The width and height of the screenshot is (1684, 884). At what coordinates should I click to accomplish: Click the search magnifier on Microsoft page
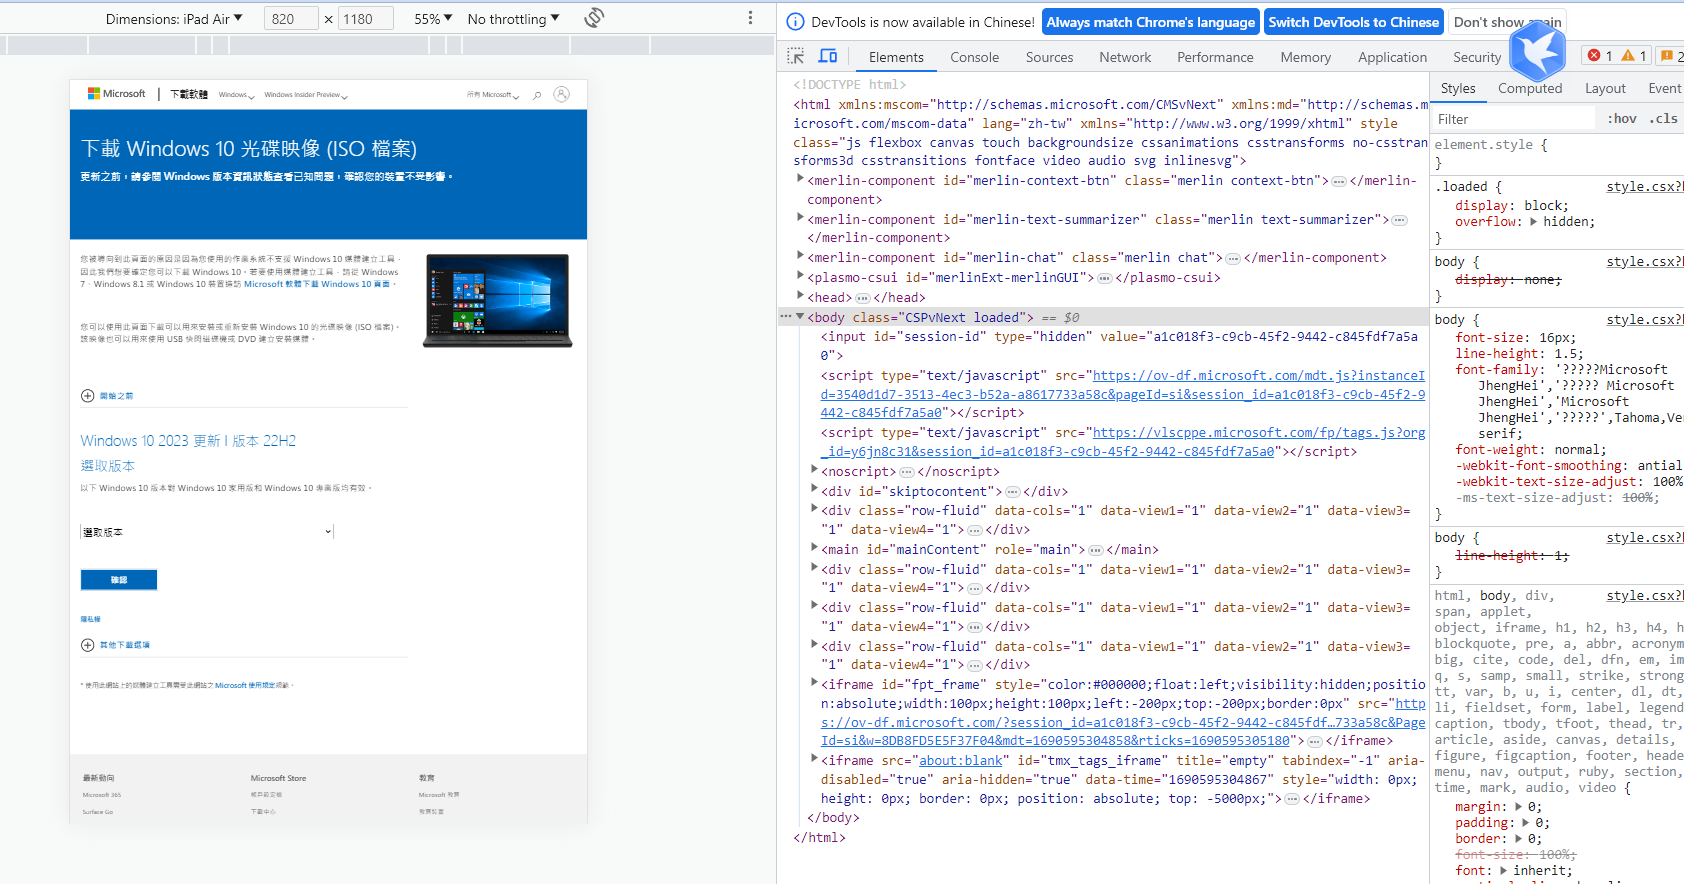[537, 95]
